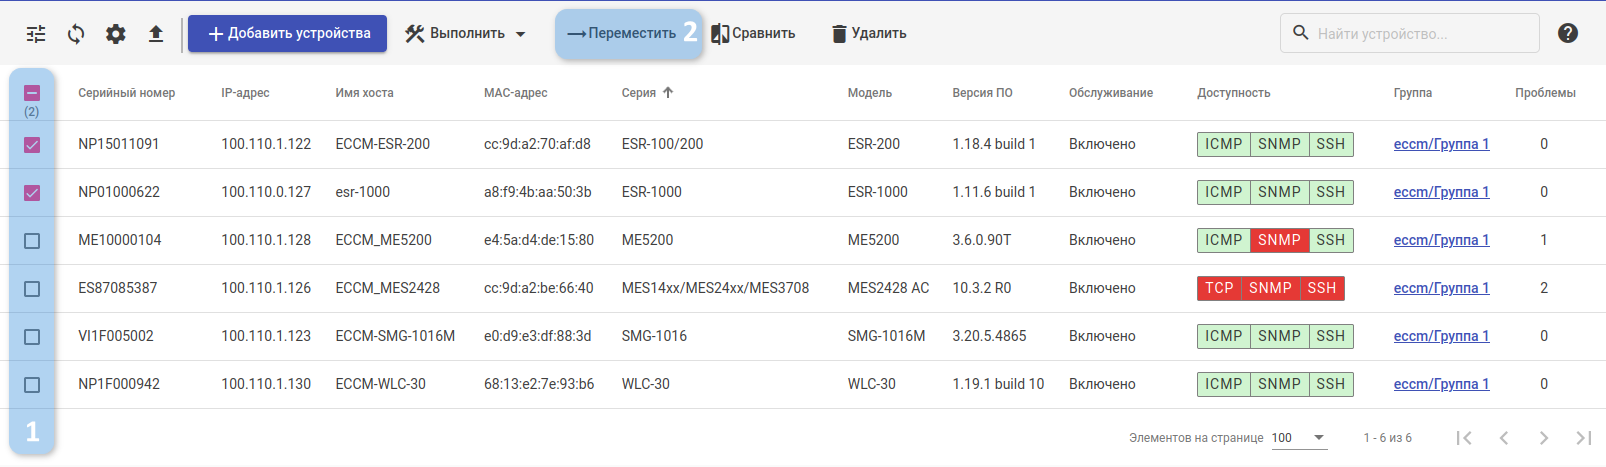Image resolution: width=1606 pixels, height=467 pixels.
Task: Jump to the last page icon
Action: point(1584,438)
